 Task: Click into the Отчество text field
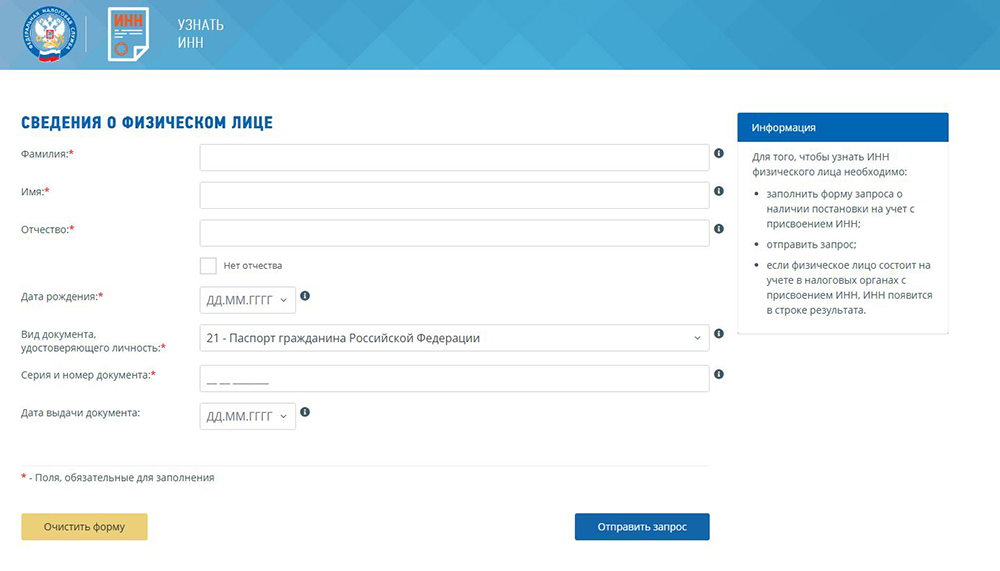[x=454, y=233]
